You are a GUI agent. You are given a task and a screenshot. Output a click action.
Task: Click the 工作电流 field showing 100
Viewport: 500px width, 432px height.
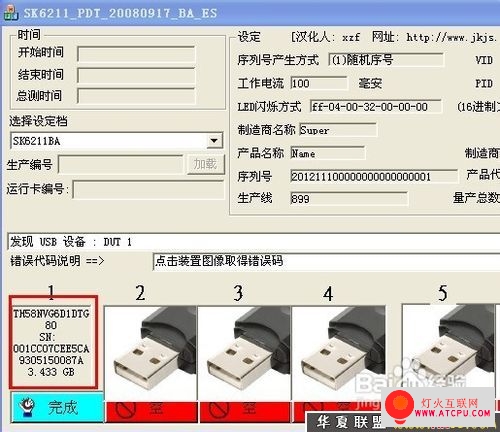319,83
